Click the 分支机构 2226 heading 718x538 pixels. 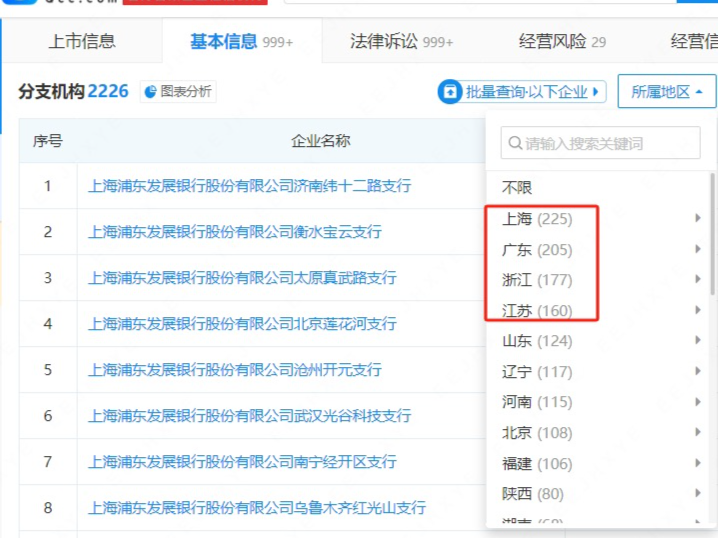73,92
